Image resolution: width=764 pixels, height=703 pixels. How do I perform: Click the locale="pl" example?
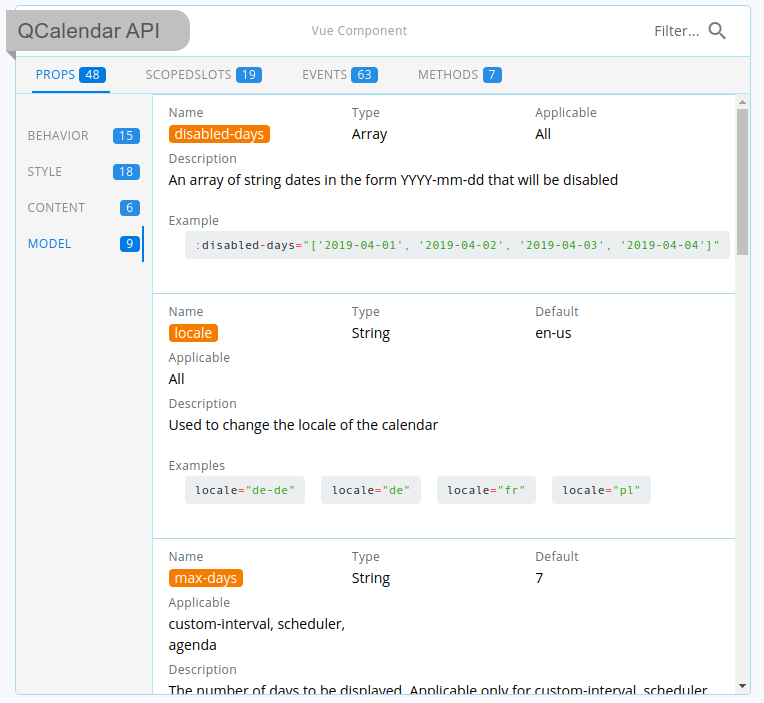[x=601, y=490]
